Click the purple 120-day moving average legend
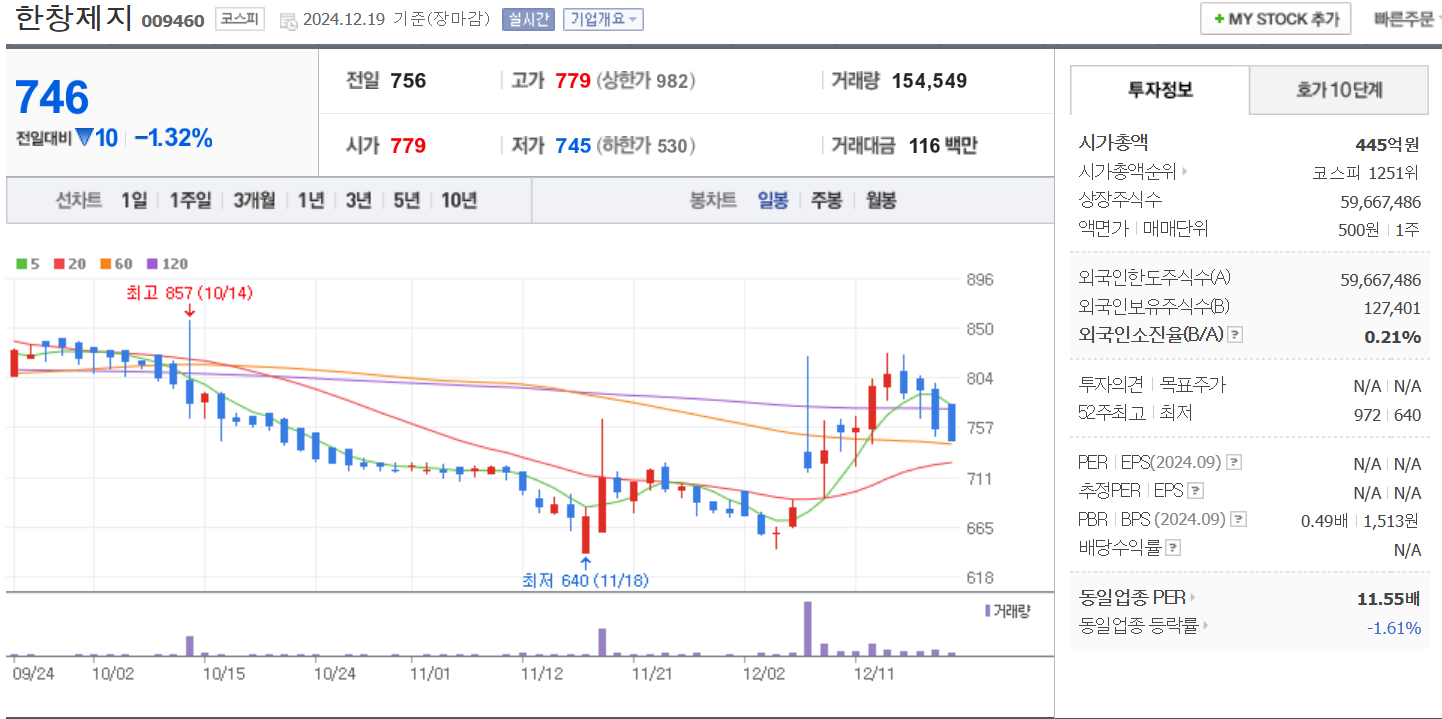 [167, 264]
